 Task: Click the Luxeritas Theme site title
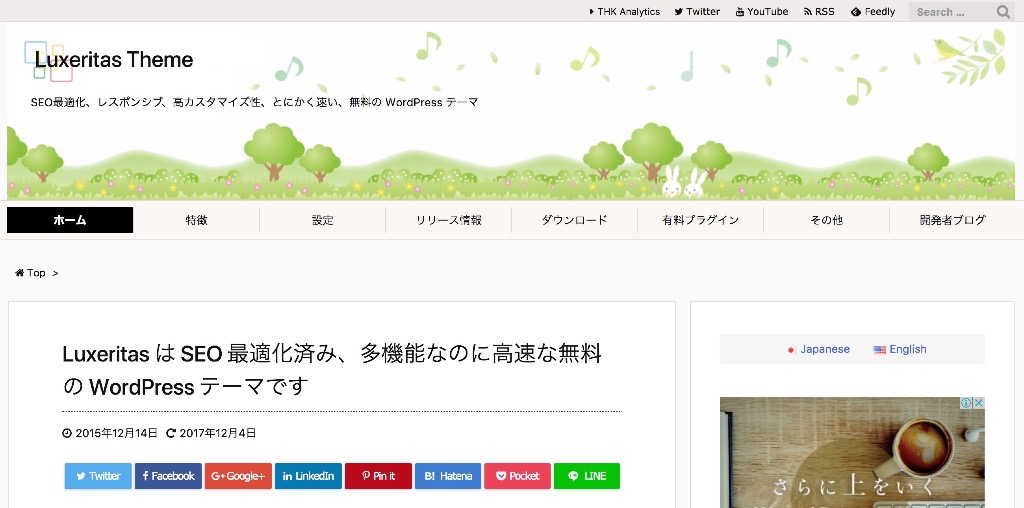click(x=114, y=59)
